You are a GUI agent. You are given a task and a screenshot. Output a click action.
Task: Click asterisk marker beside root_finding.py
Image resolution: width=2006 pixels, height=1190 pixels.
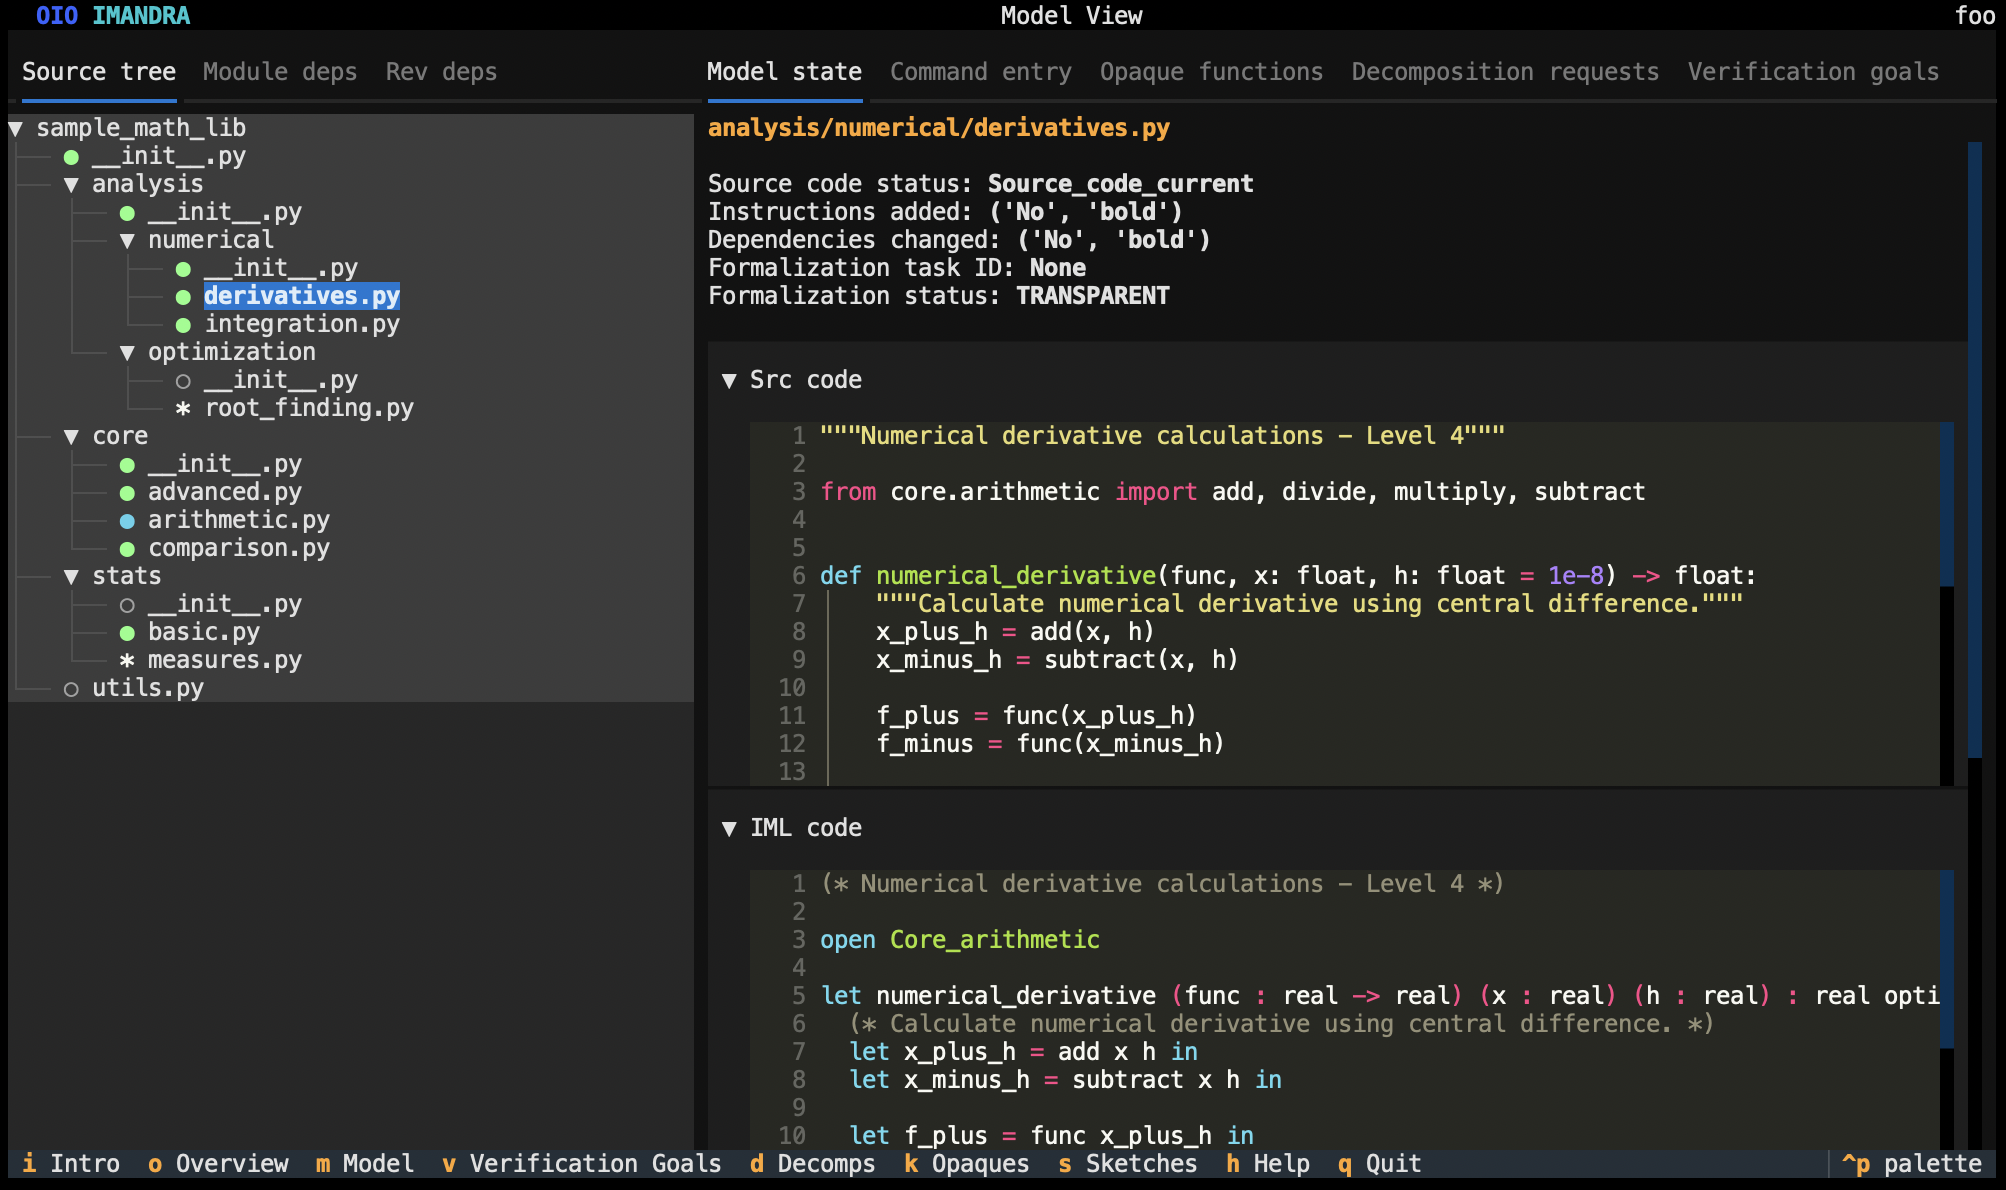[183, 409]
